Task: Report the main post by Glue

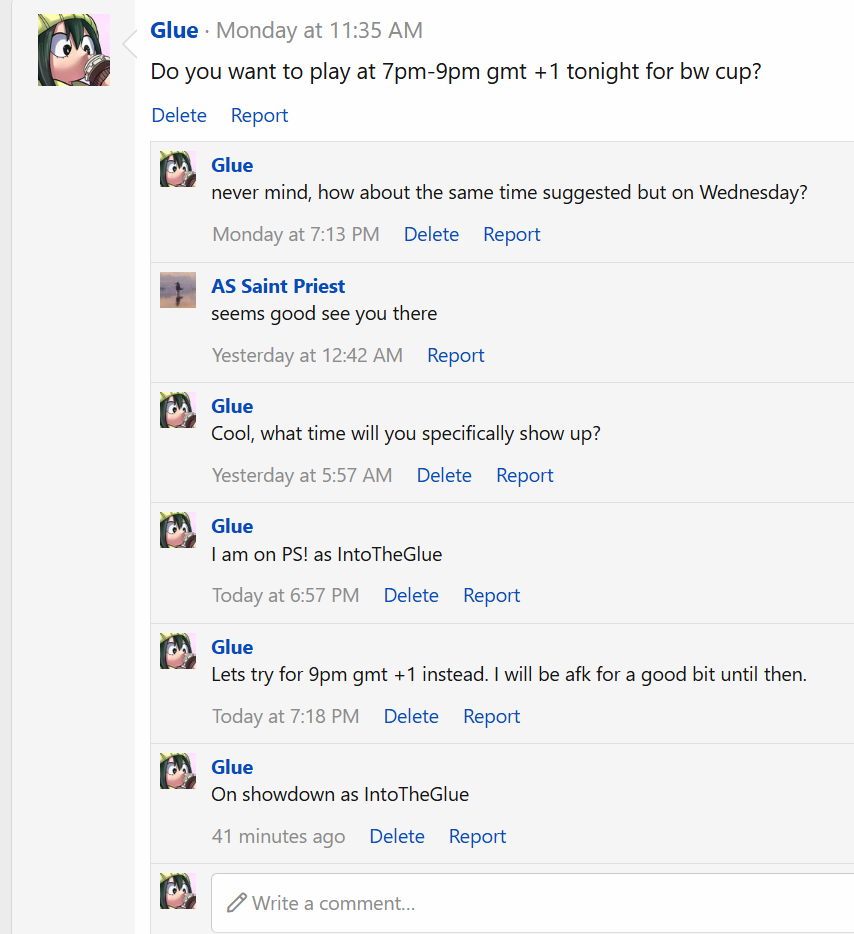Action: point(259,115)
